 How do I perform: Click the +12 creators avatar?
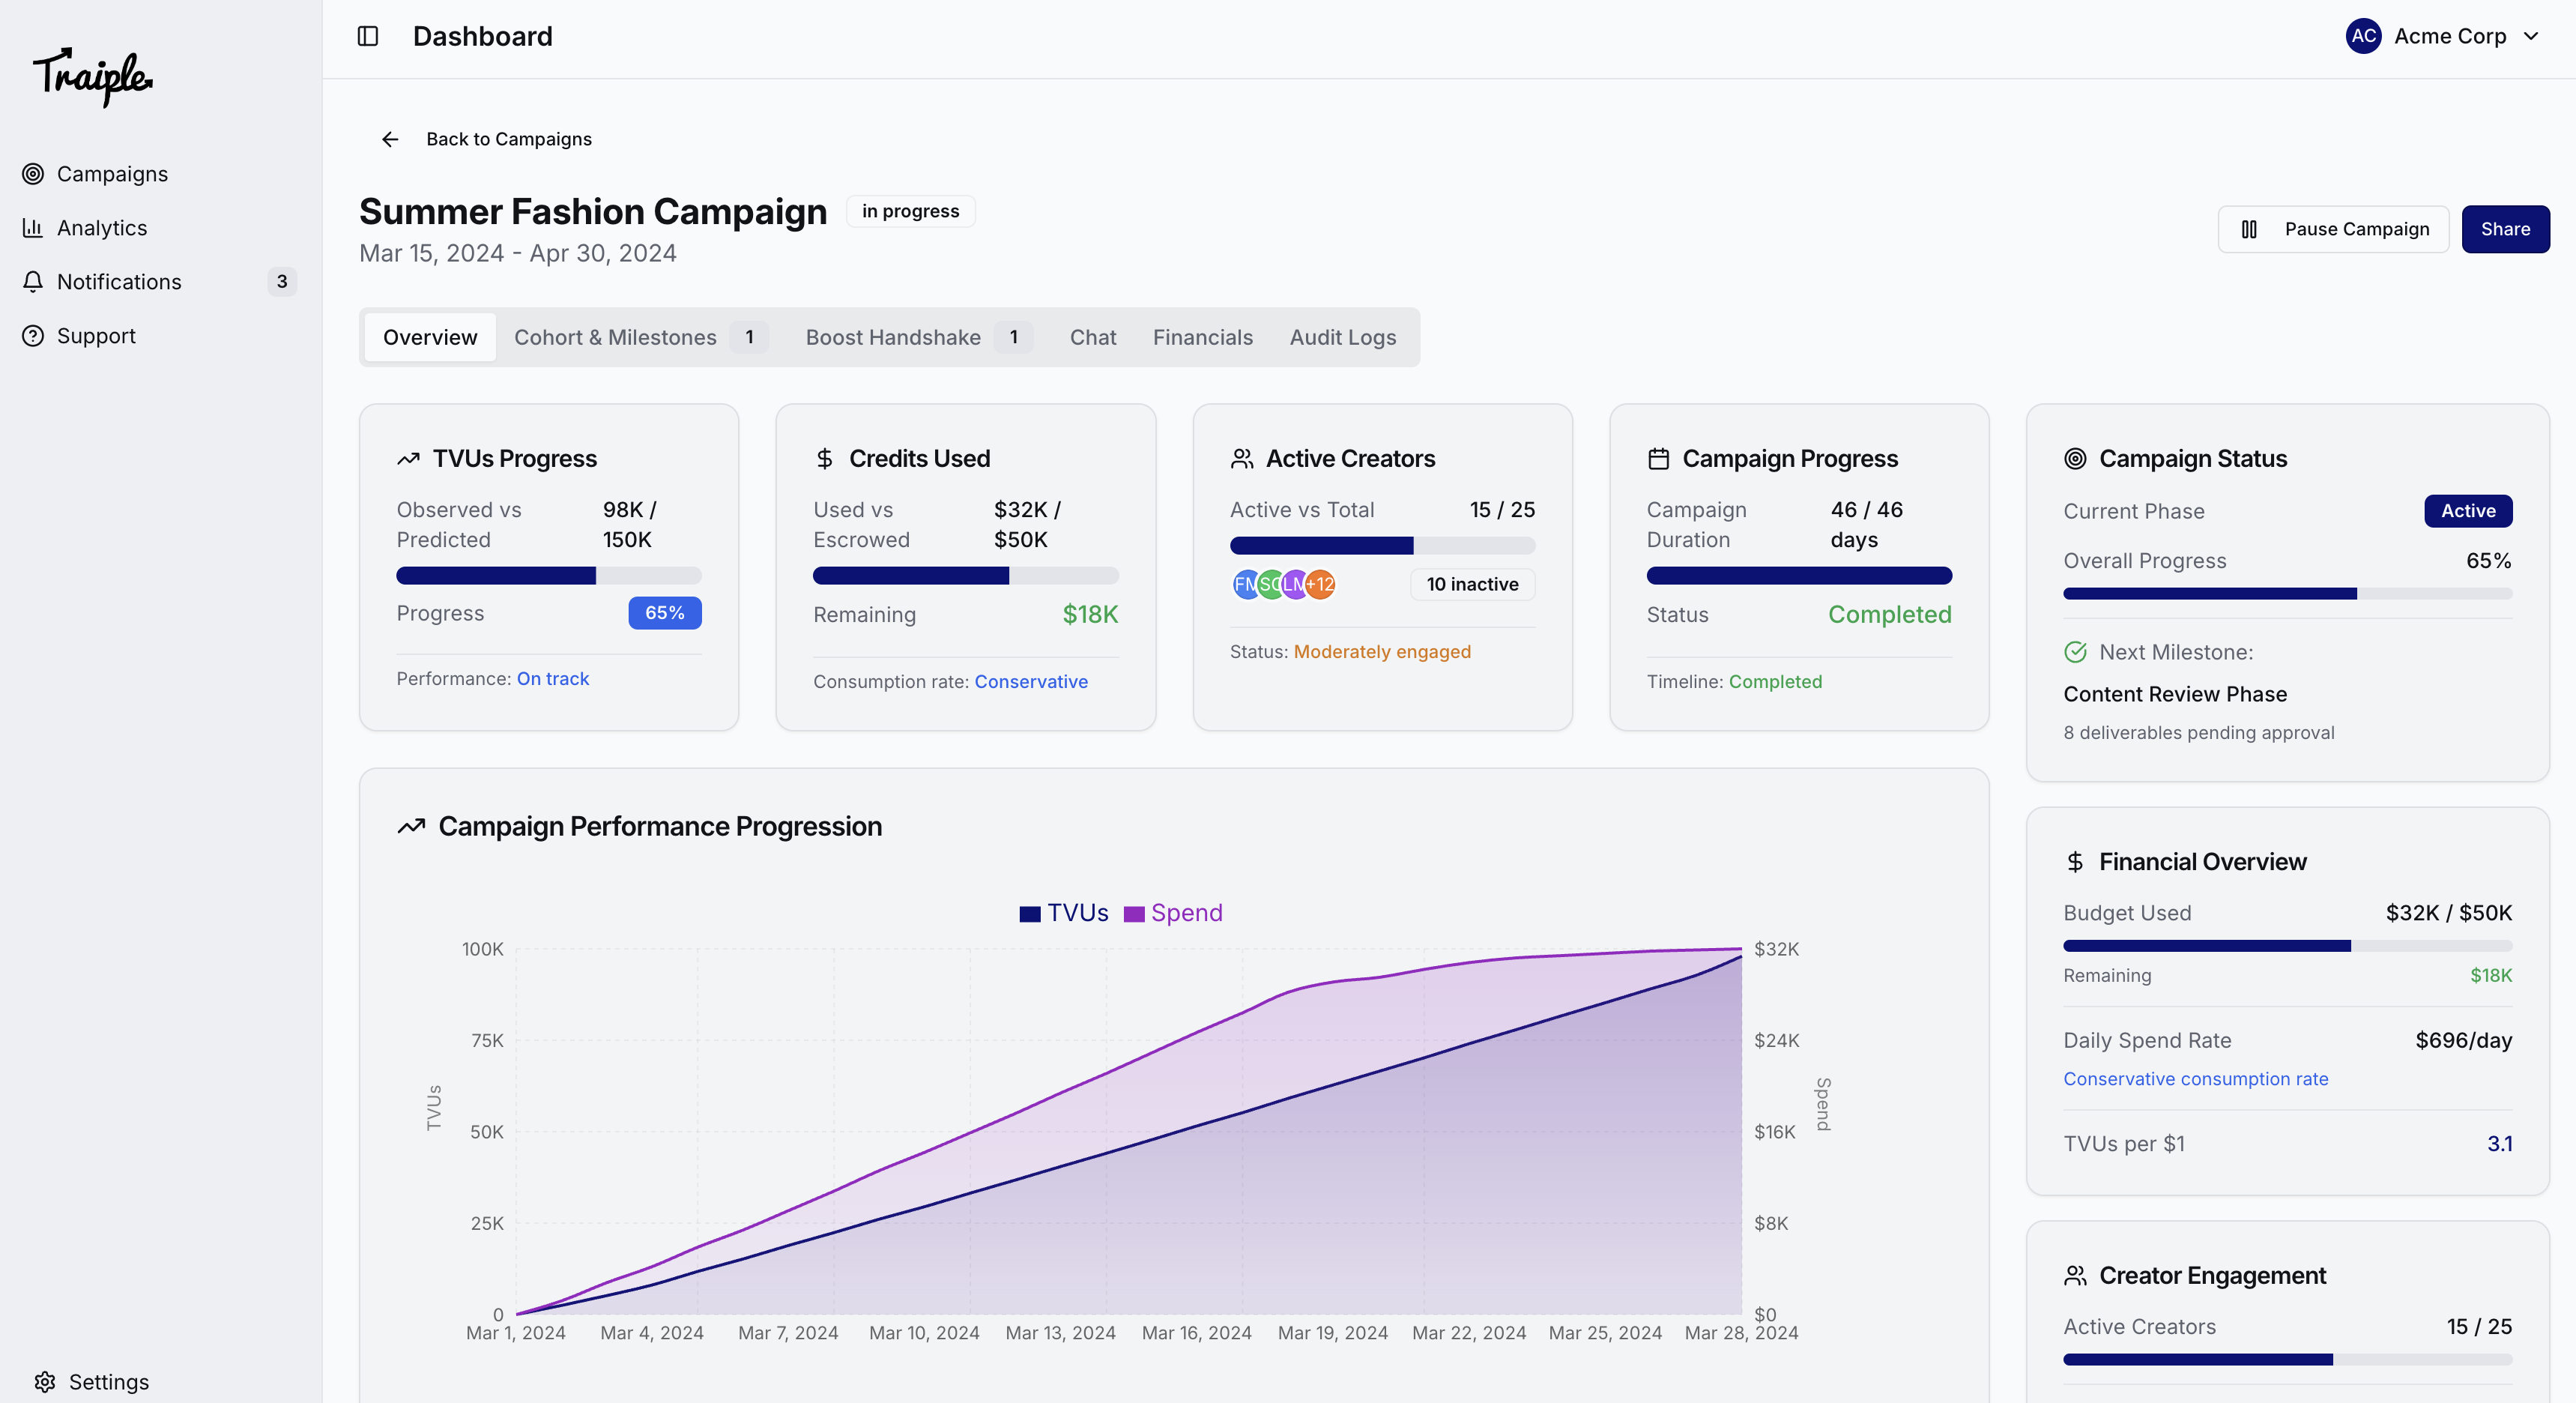(x=1320, y=584)
